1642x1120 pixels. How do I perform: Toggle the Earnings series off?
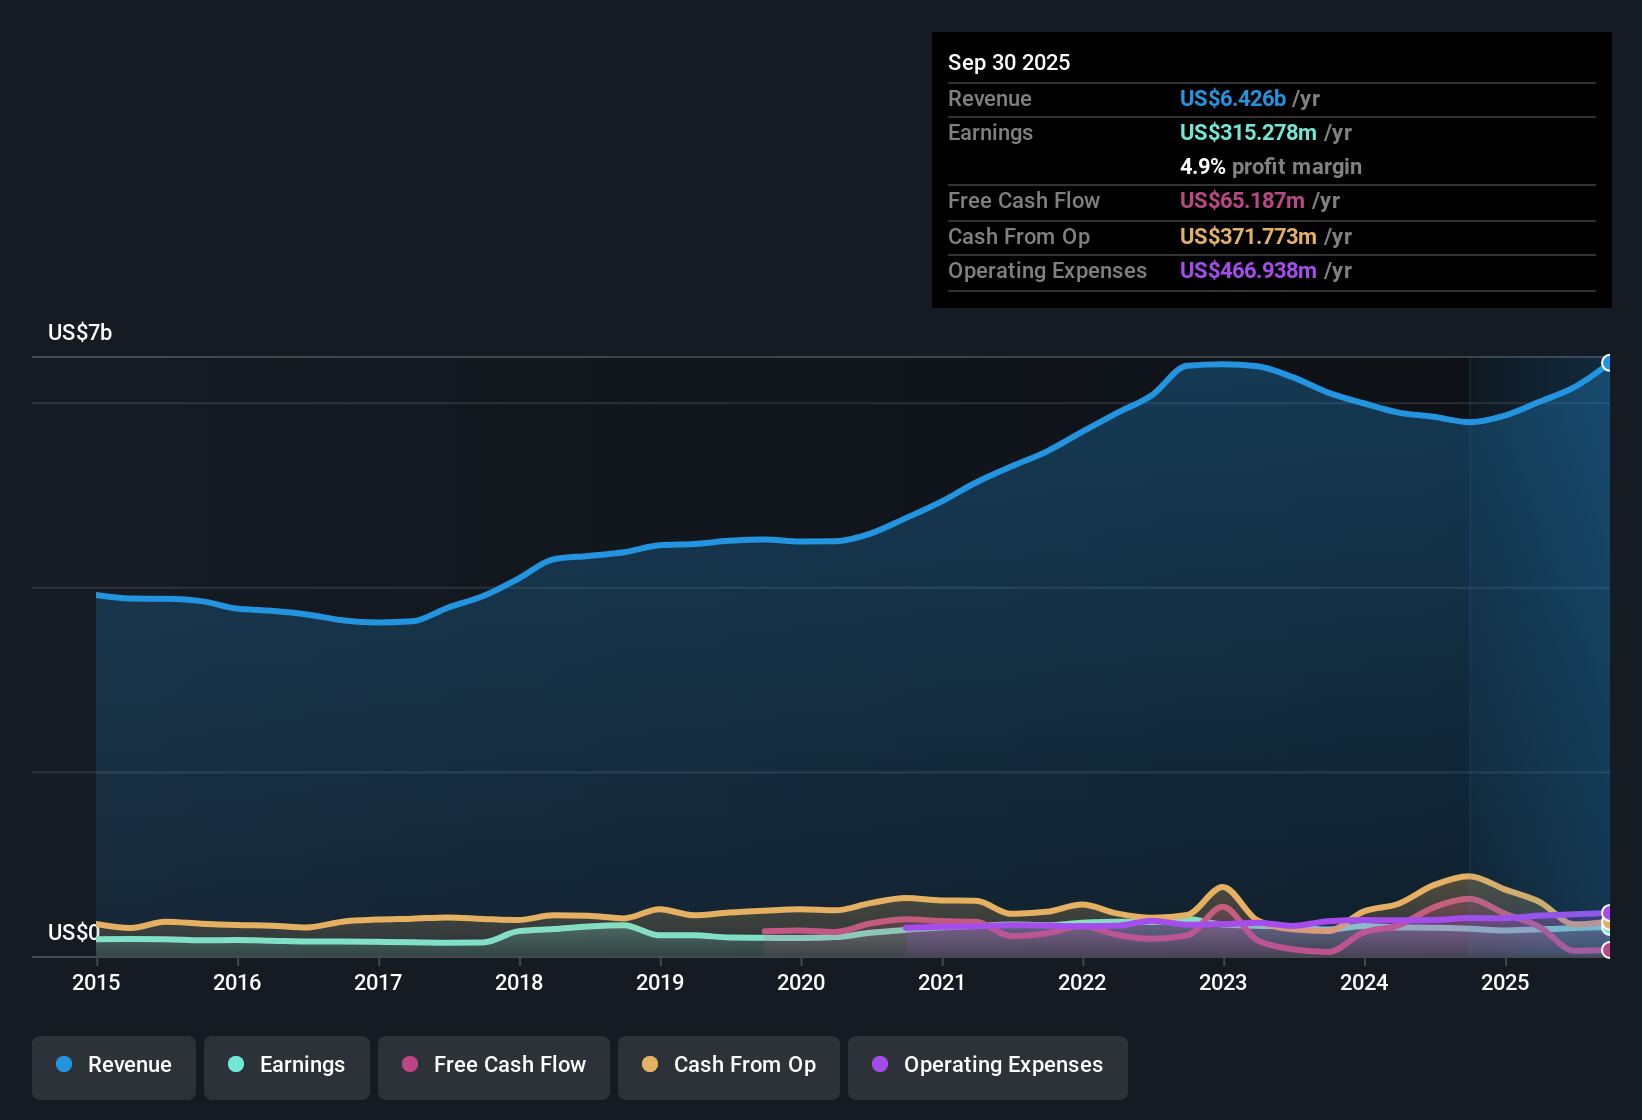pos(286,1065)
